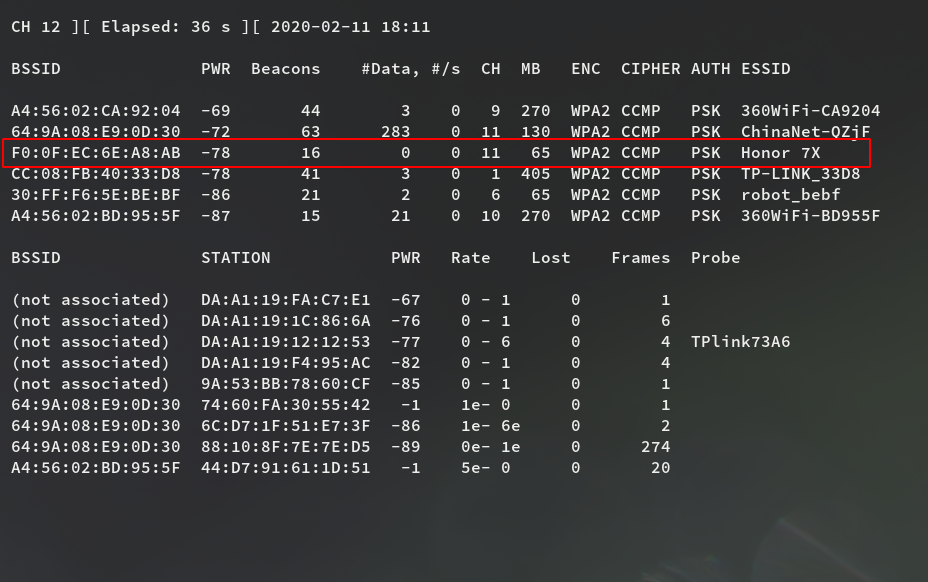The image size is (928, 582).
Task: Click station MAC 44:D7:91:61:1D:51
Action: [286, 468]
